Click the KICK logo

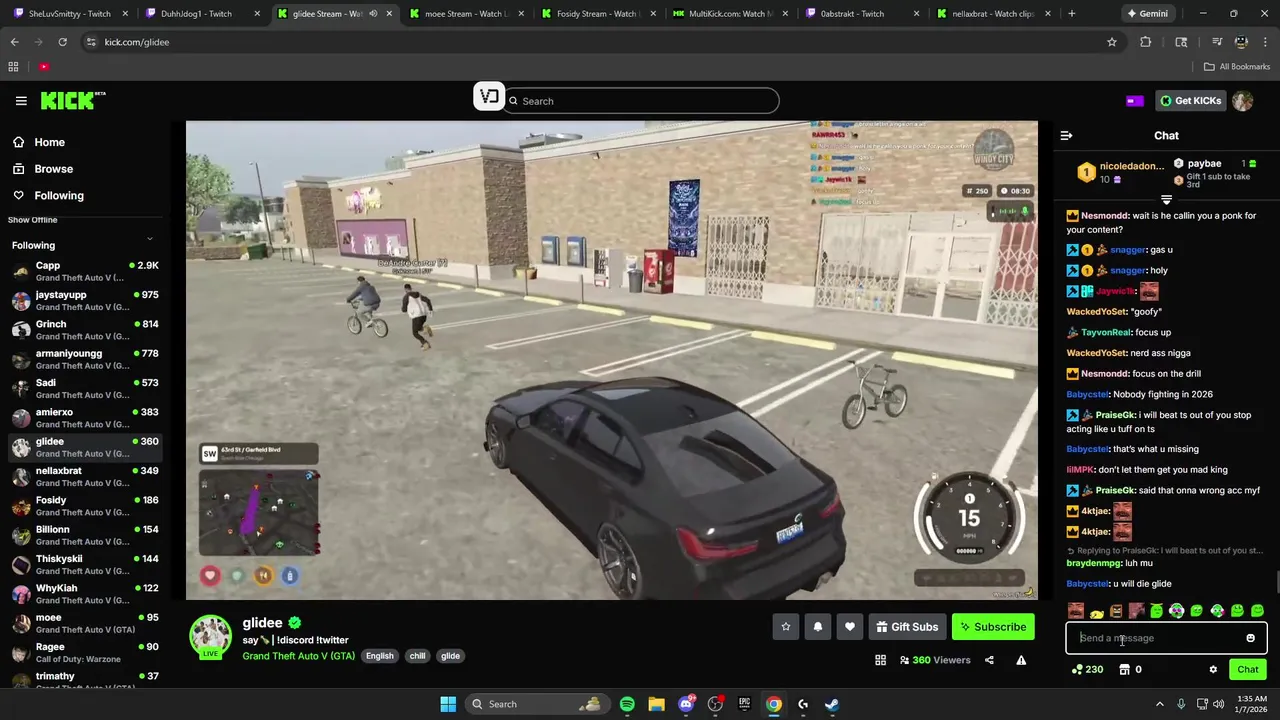73,100
